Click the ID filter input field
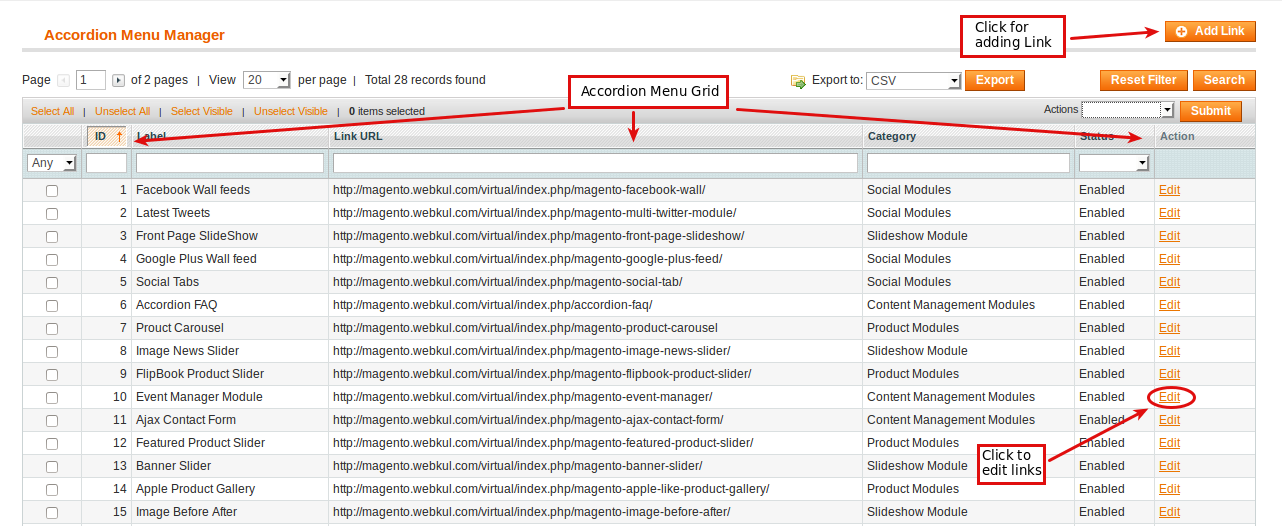1282x526 pixels. 107,162
